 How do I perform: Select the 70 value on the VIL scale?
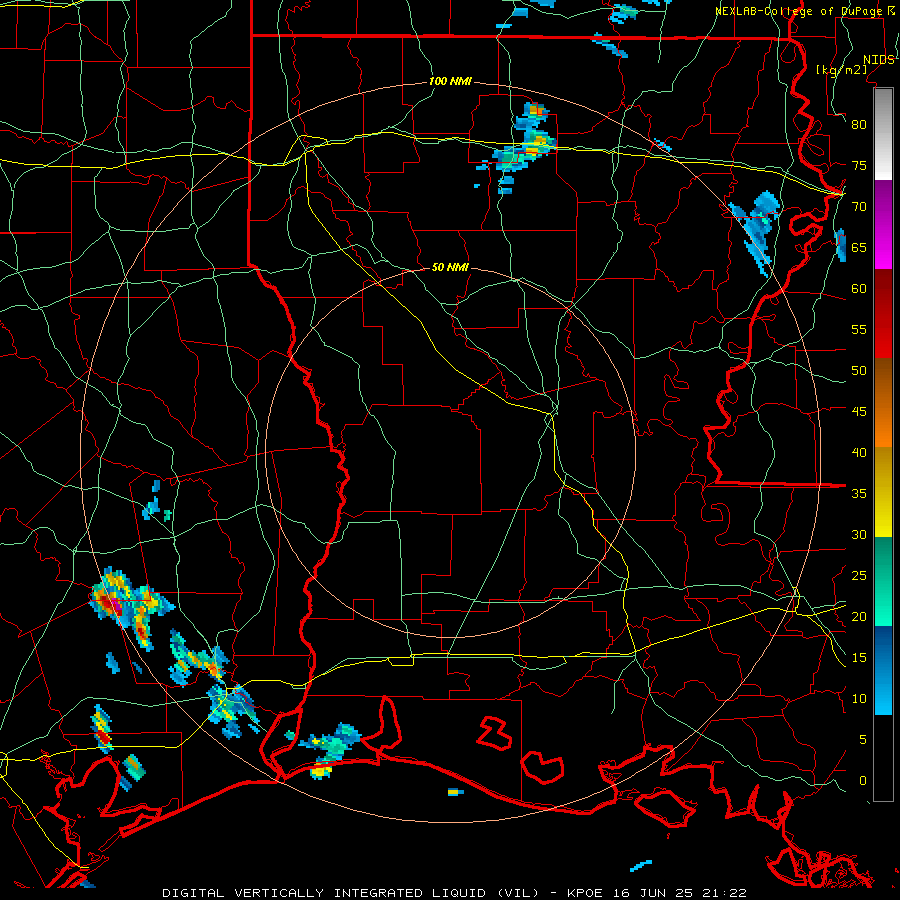click(859, 207)
